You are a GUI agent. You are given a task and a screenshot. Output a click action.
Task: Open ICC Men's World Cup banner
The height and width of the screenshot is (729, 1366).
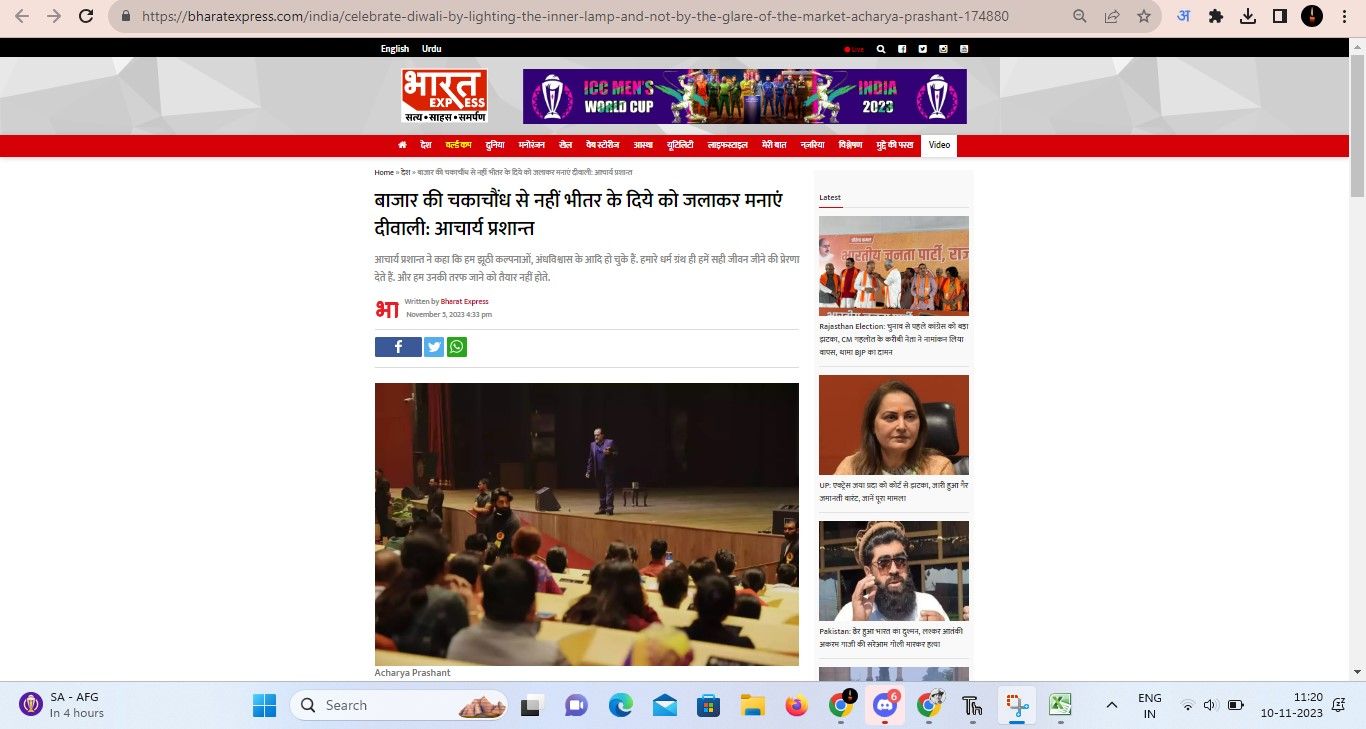pos(744,96)
